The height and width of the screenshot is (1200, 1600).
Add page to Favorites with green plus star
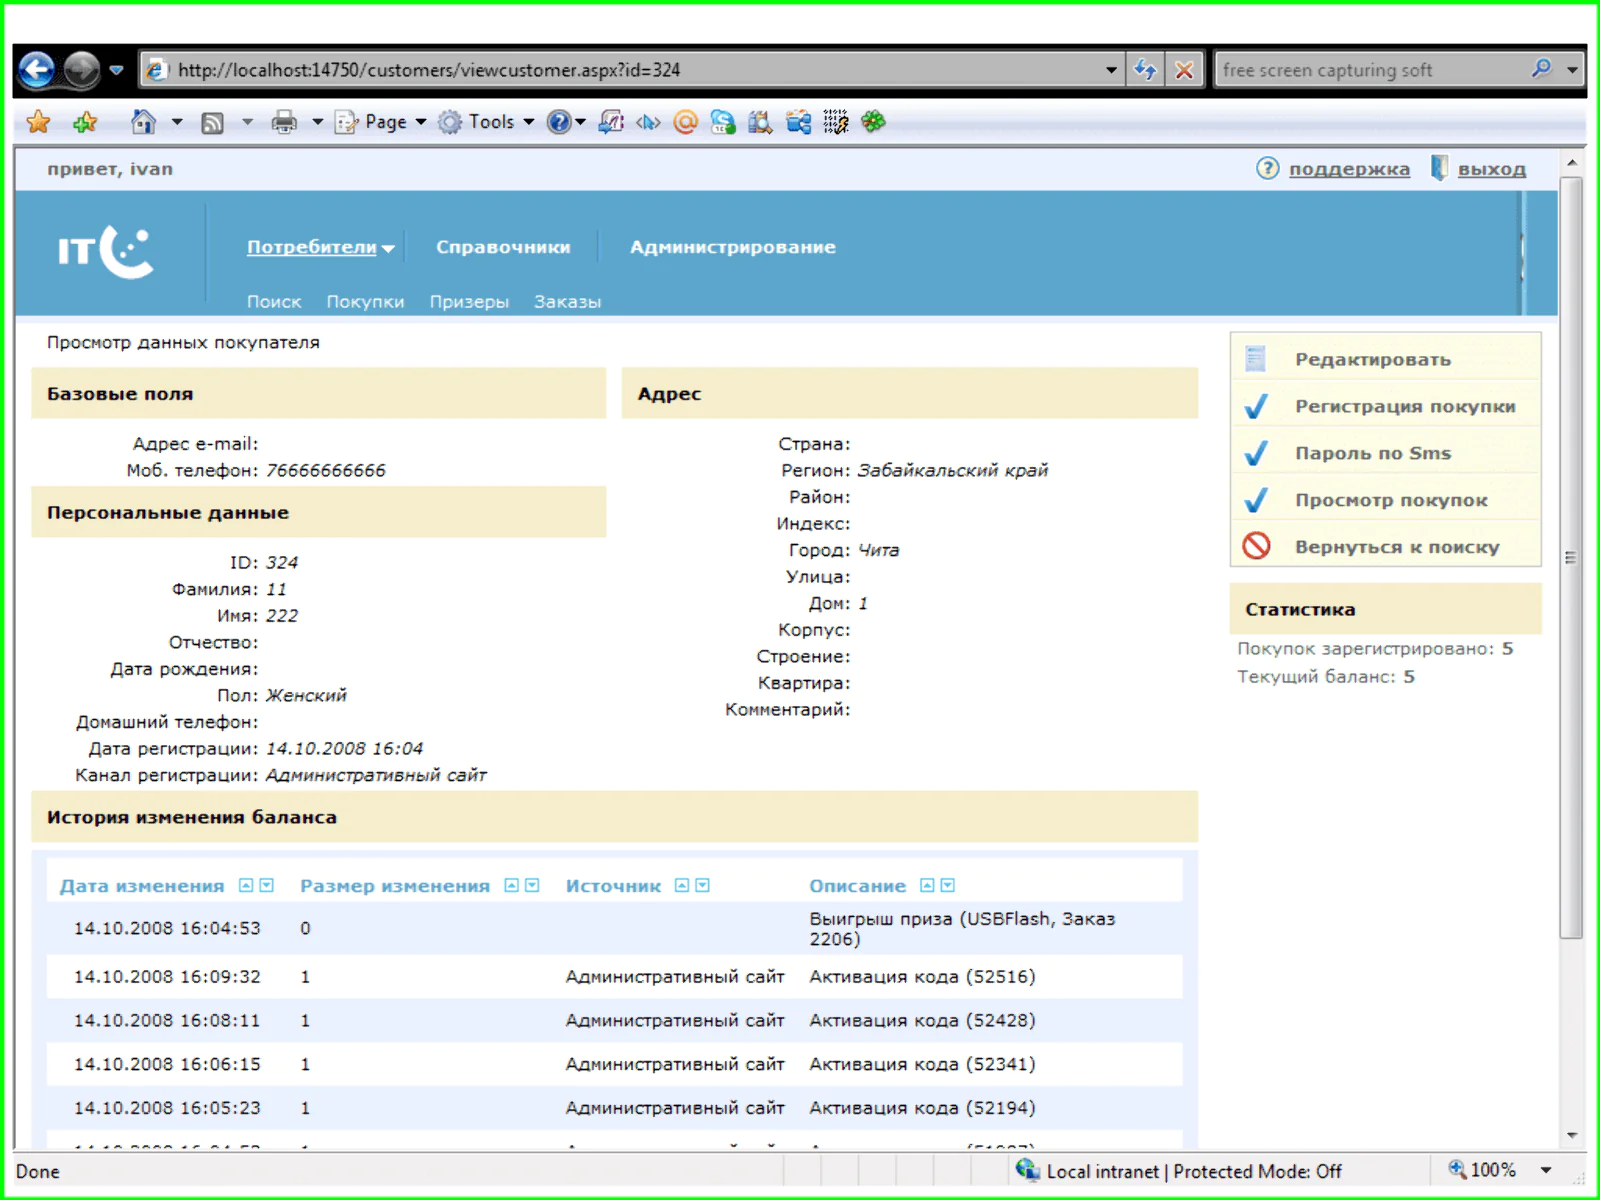coord(86,122)
